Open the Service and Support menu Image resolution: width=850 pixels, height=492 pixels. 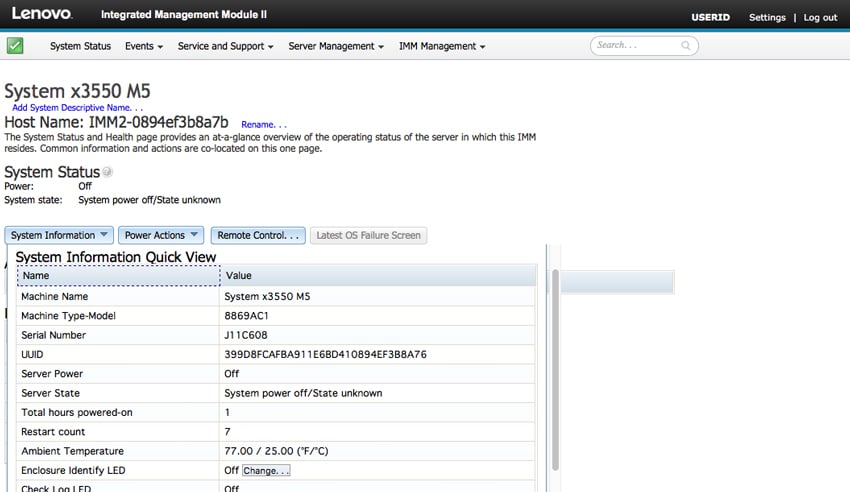(226, 46)
